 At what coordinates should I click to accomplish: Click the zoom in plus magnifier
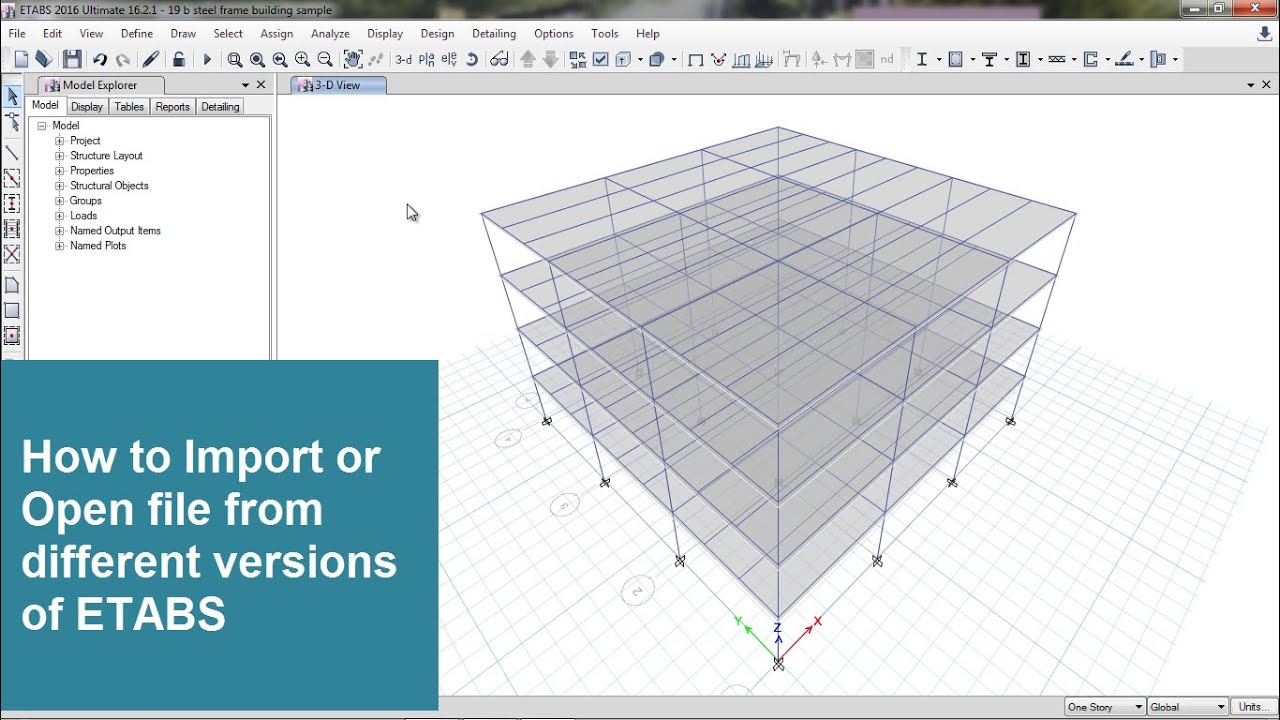302,60
